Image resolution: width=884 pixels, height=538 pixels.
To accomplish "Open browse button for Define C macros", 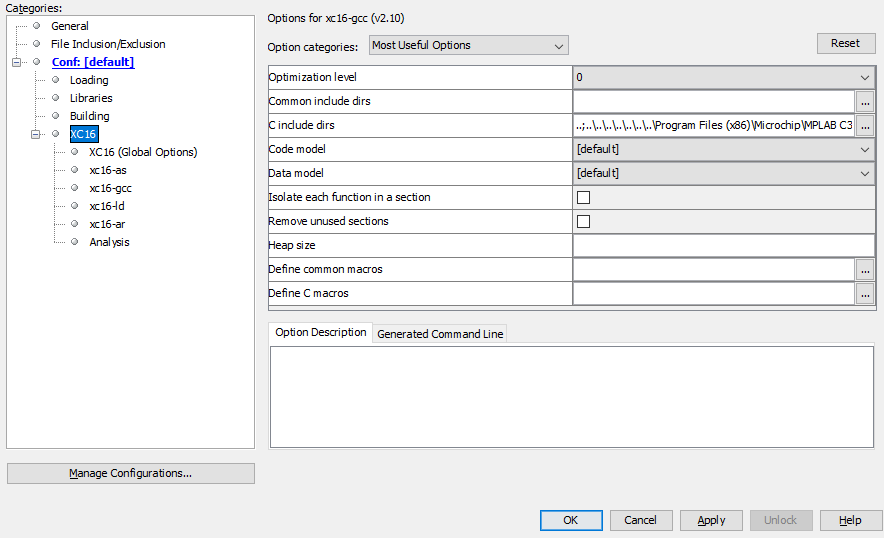I will coord(865,293).
